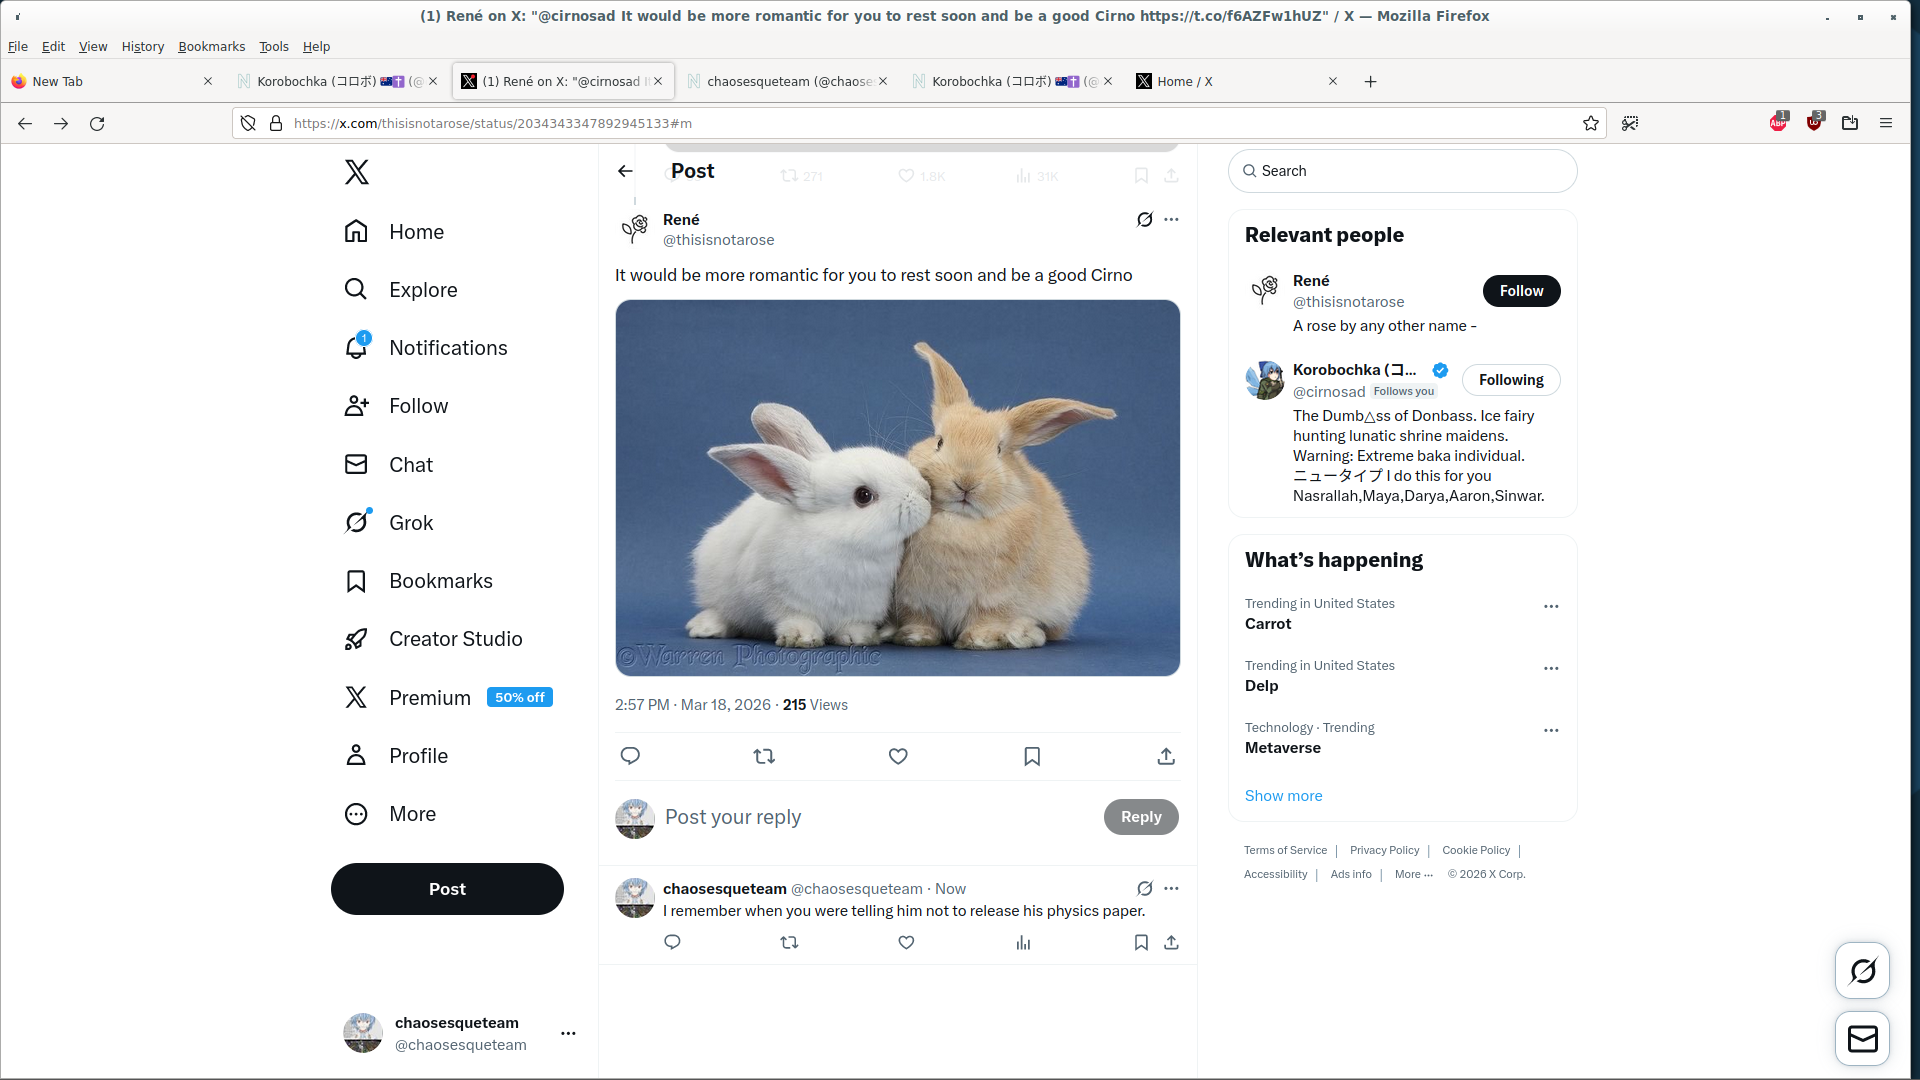This screenshot has height=1080, width=1920.
Task: Open the floating Grok button at bottom right
Action: [1862, 970]
